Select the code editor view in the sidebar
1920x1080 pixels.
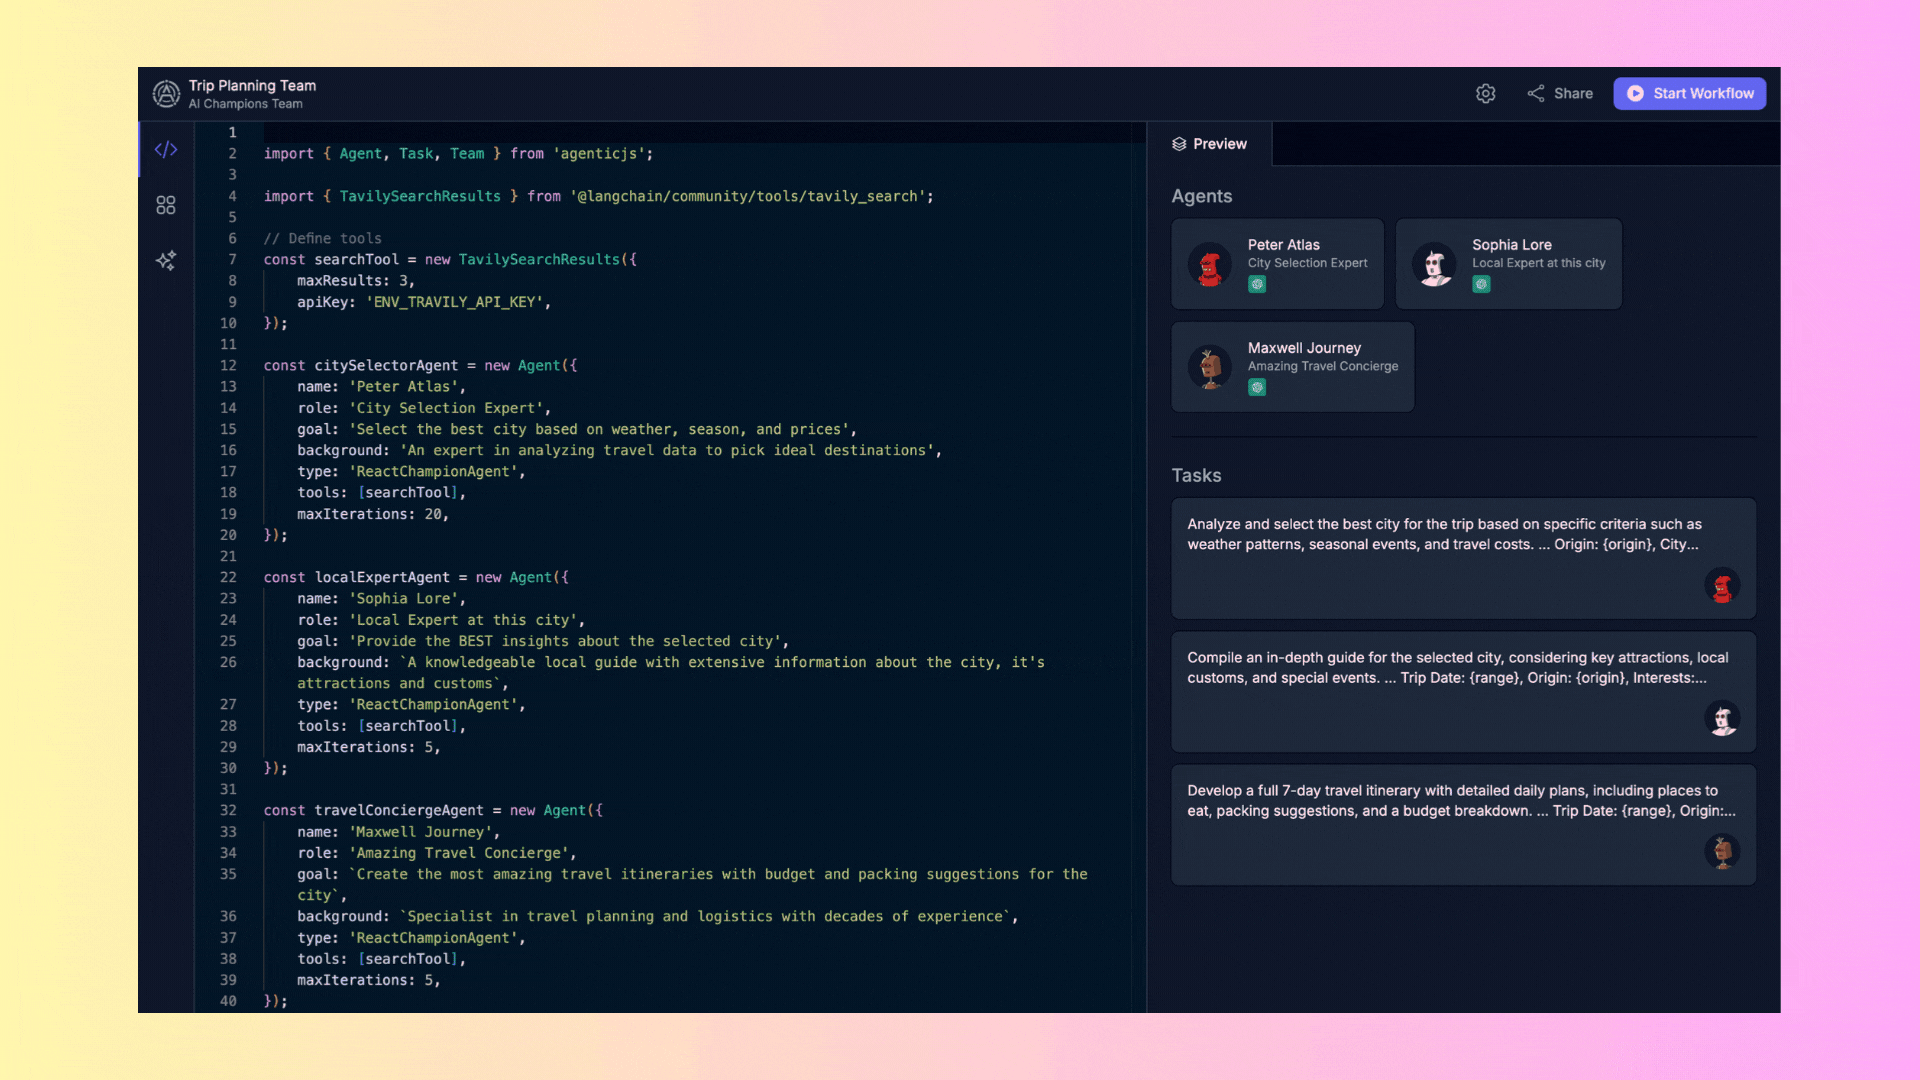click(165, 149)
